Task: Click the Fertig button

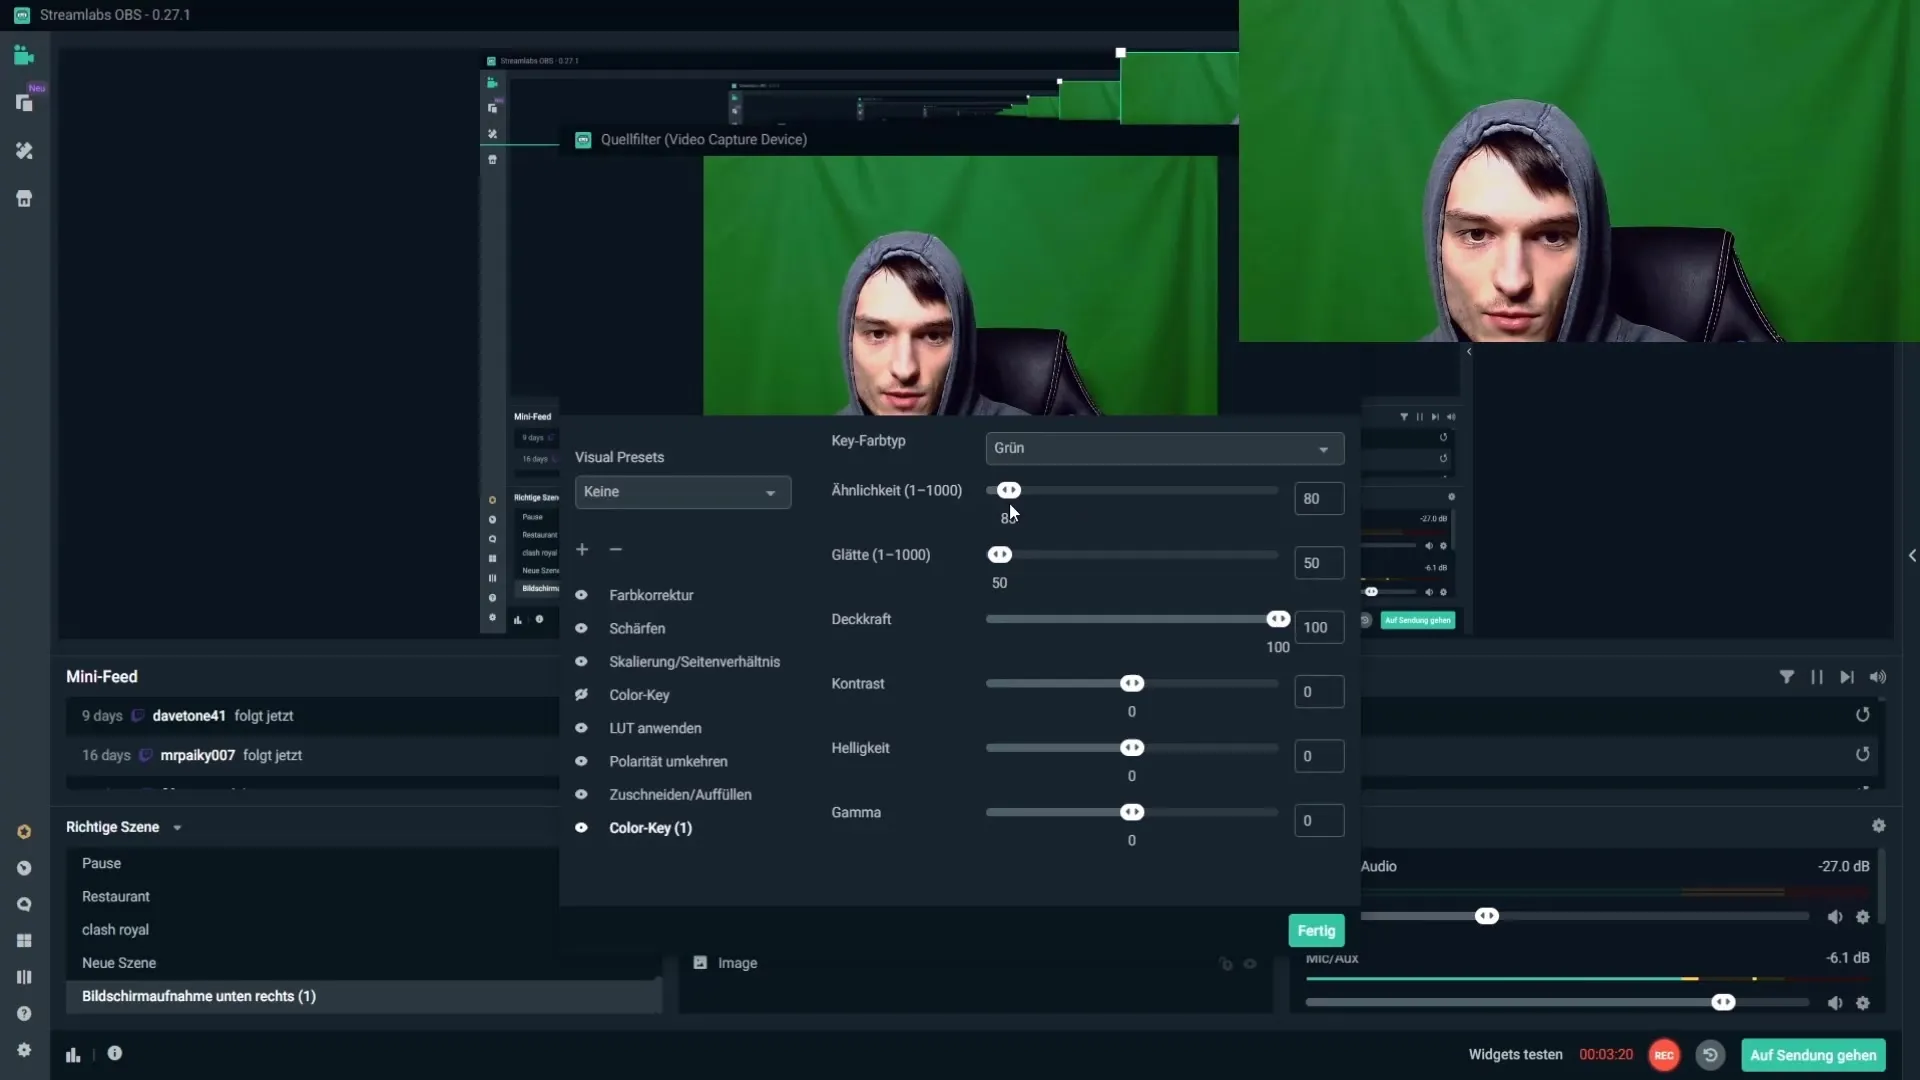Action: click(x=1316, y=930)
